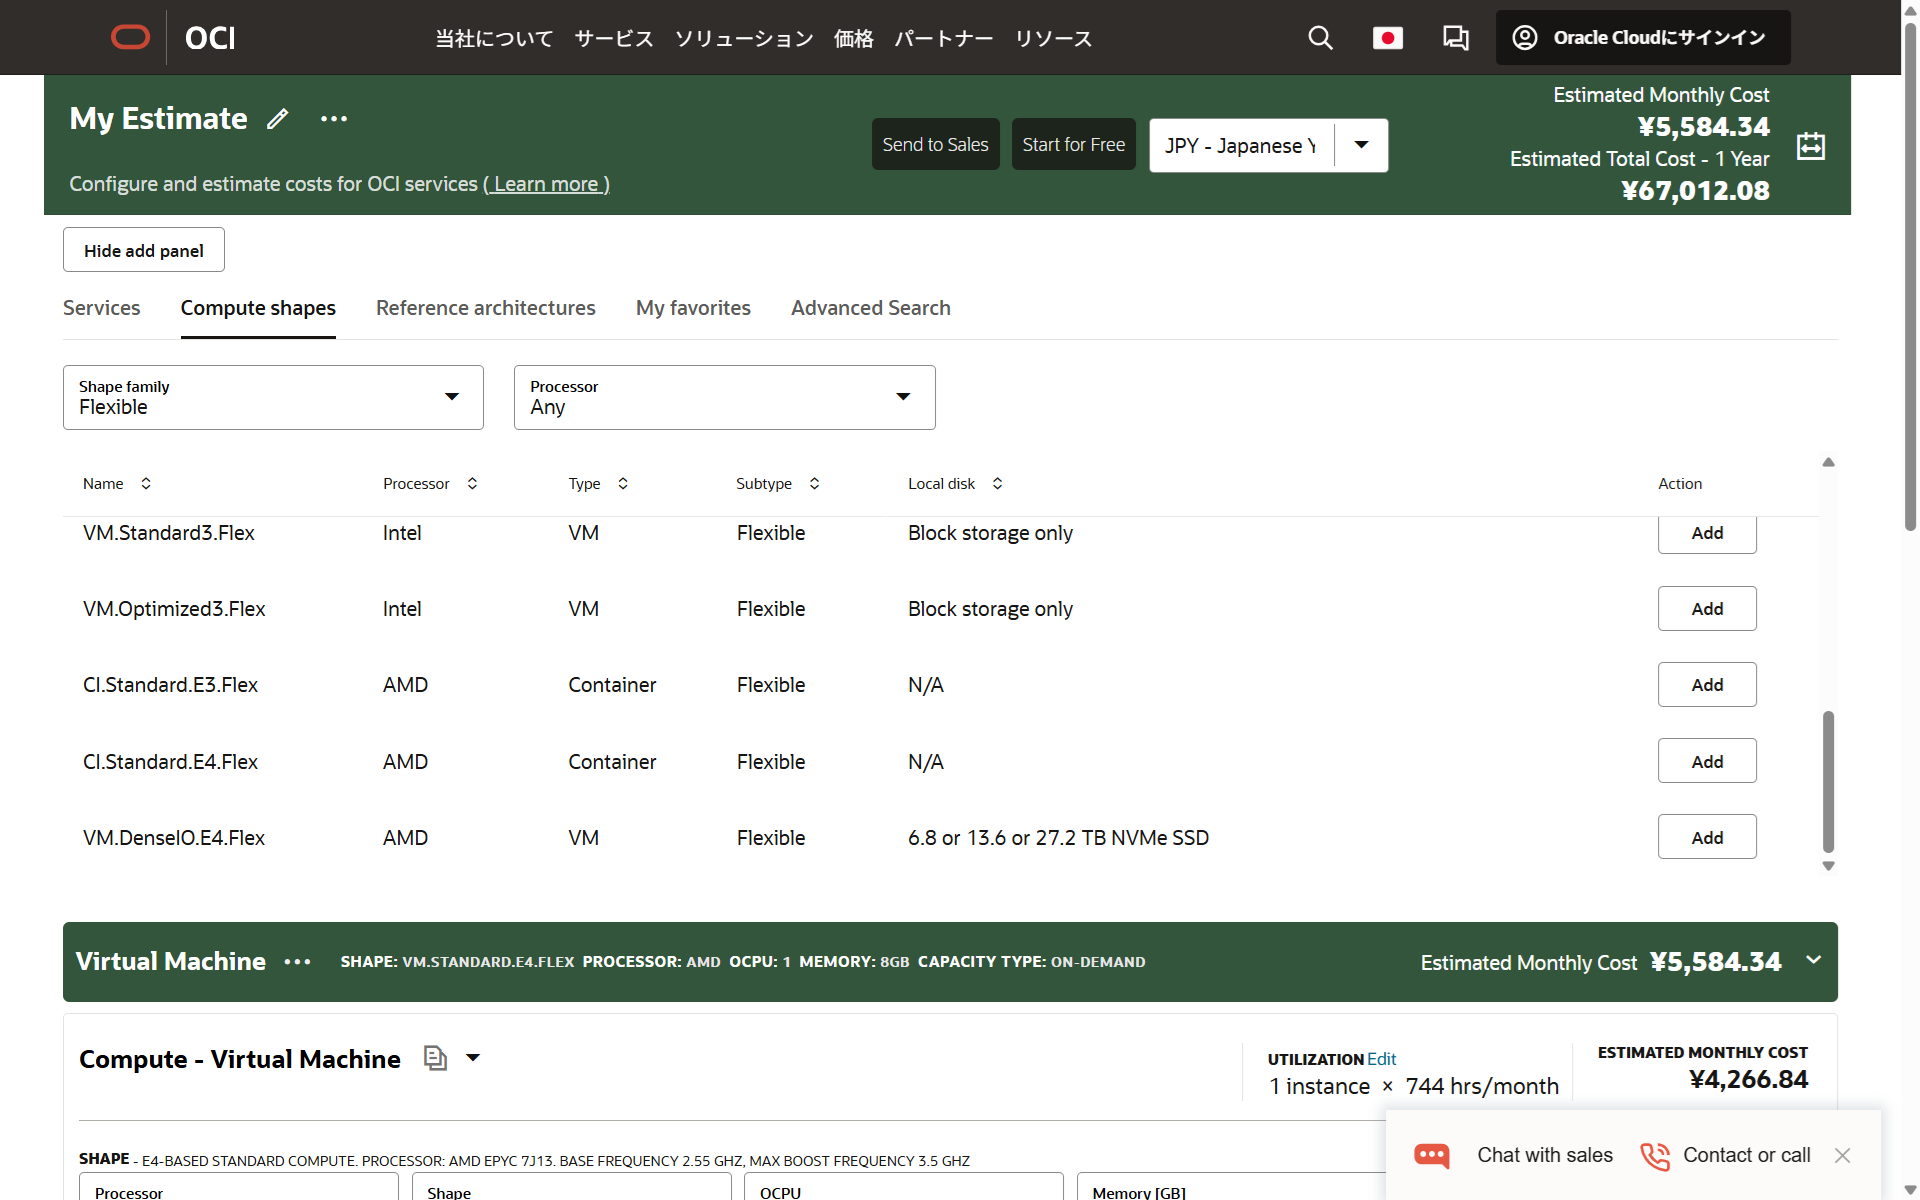This screenshot has width=1920, height=1200.
Task: Click the Japan flag country selector icon
Action: click(1387, 38)
